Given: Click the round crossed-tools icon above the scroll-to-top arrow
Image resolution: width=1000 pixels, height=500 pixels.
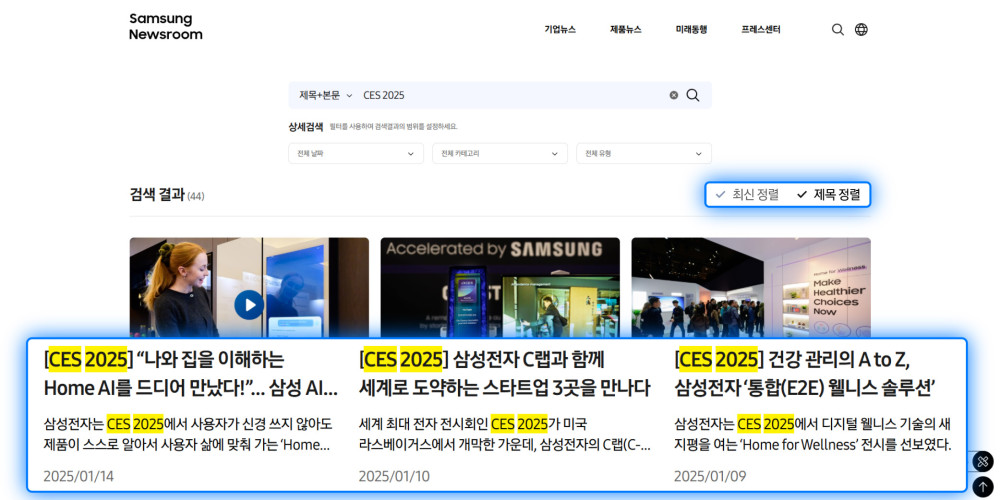Looking at the screenshot, I should coord(982,462).
